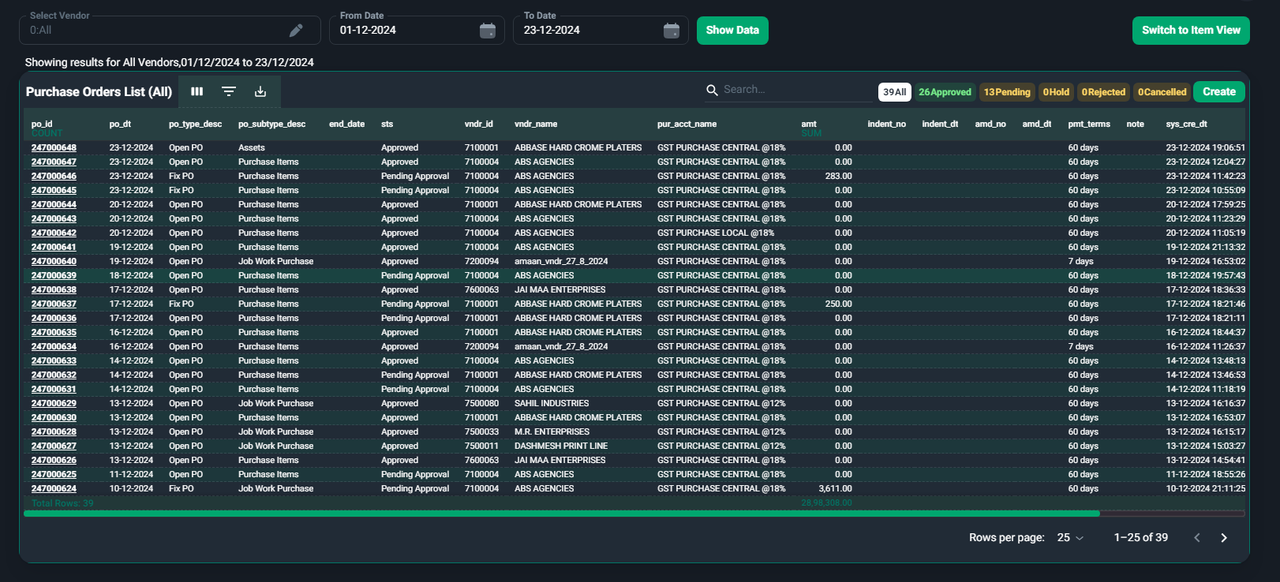Create a new purchase order
1280x582 pixels.
[x=1219, y=92]
